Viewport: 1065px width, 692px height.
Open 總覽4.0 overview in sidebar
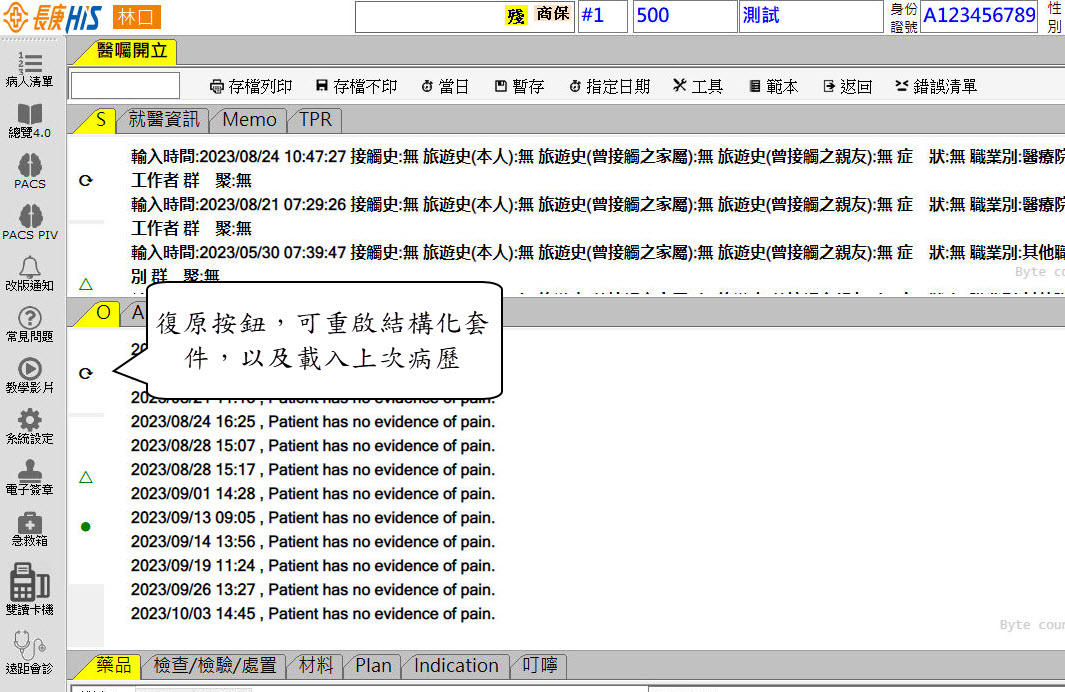[x=30, y=116]
